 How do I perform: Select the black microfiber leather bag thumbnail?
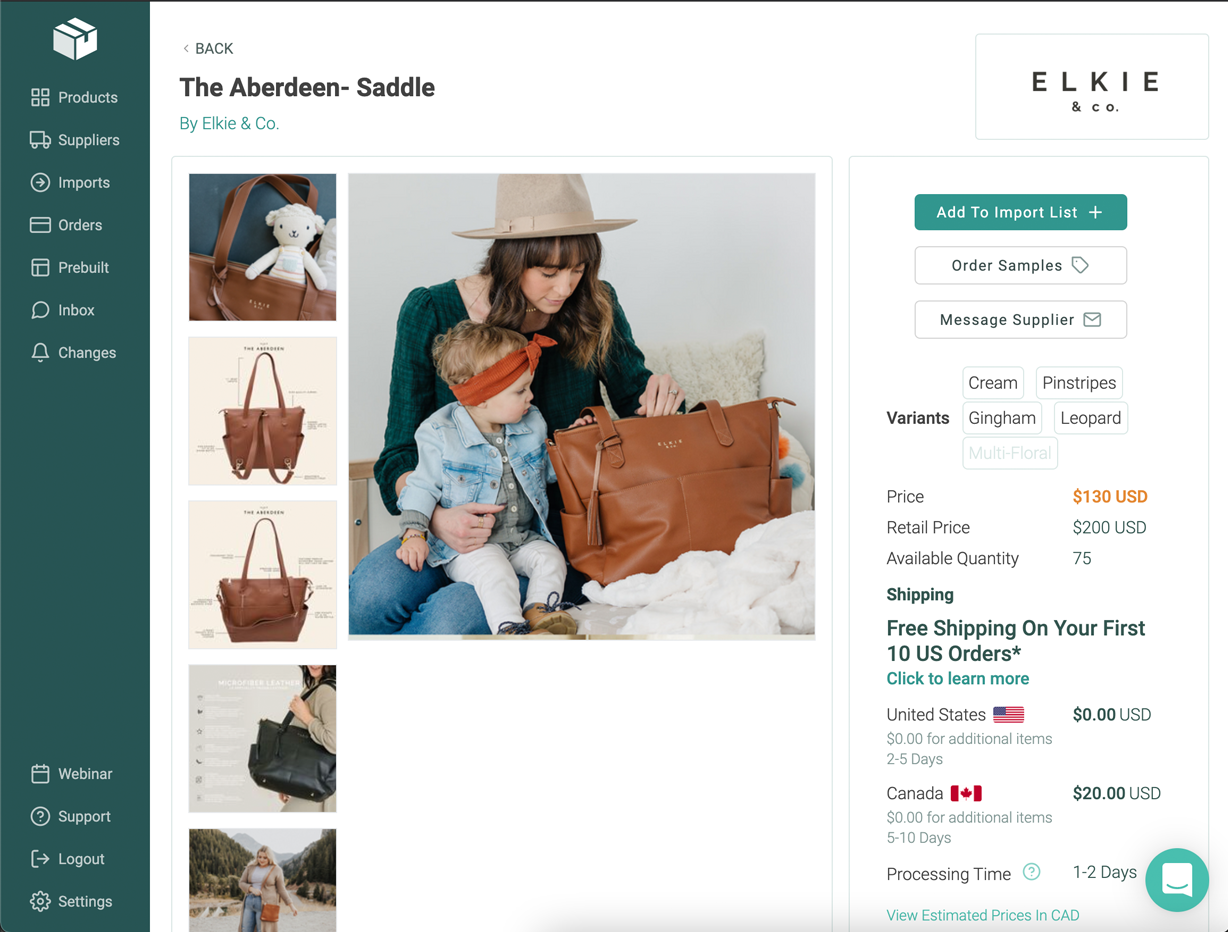click(x=262, y=738)
